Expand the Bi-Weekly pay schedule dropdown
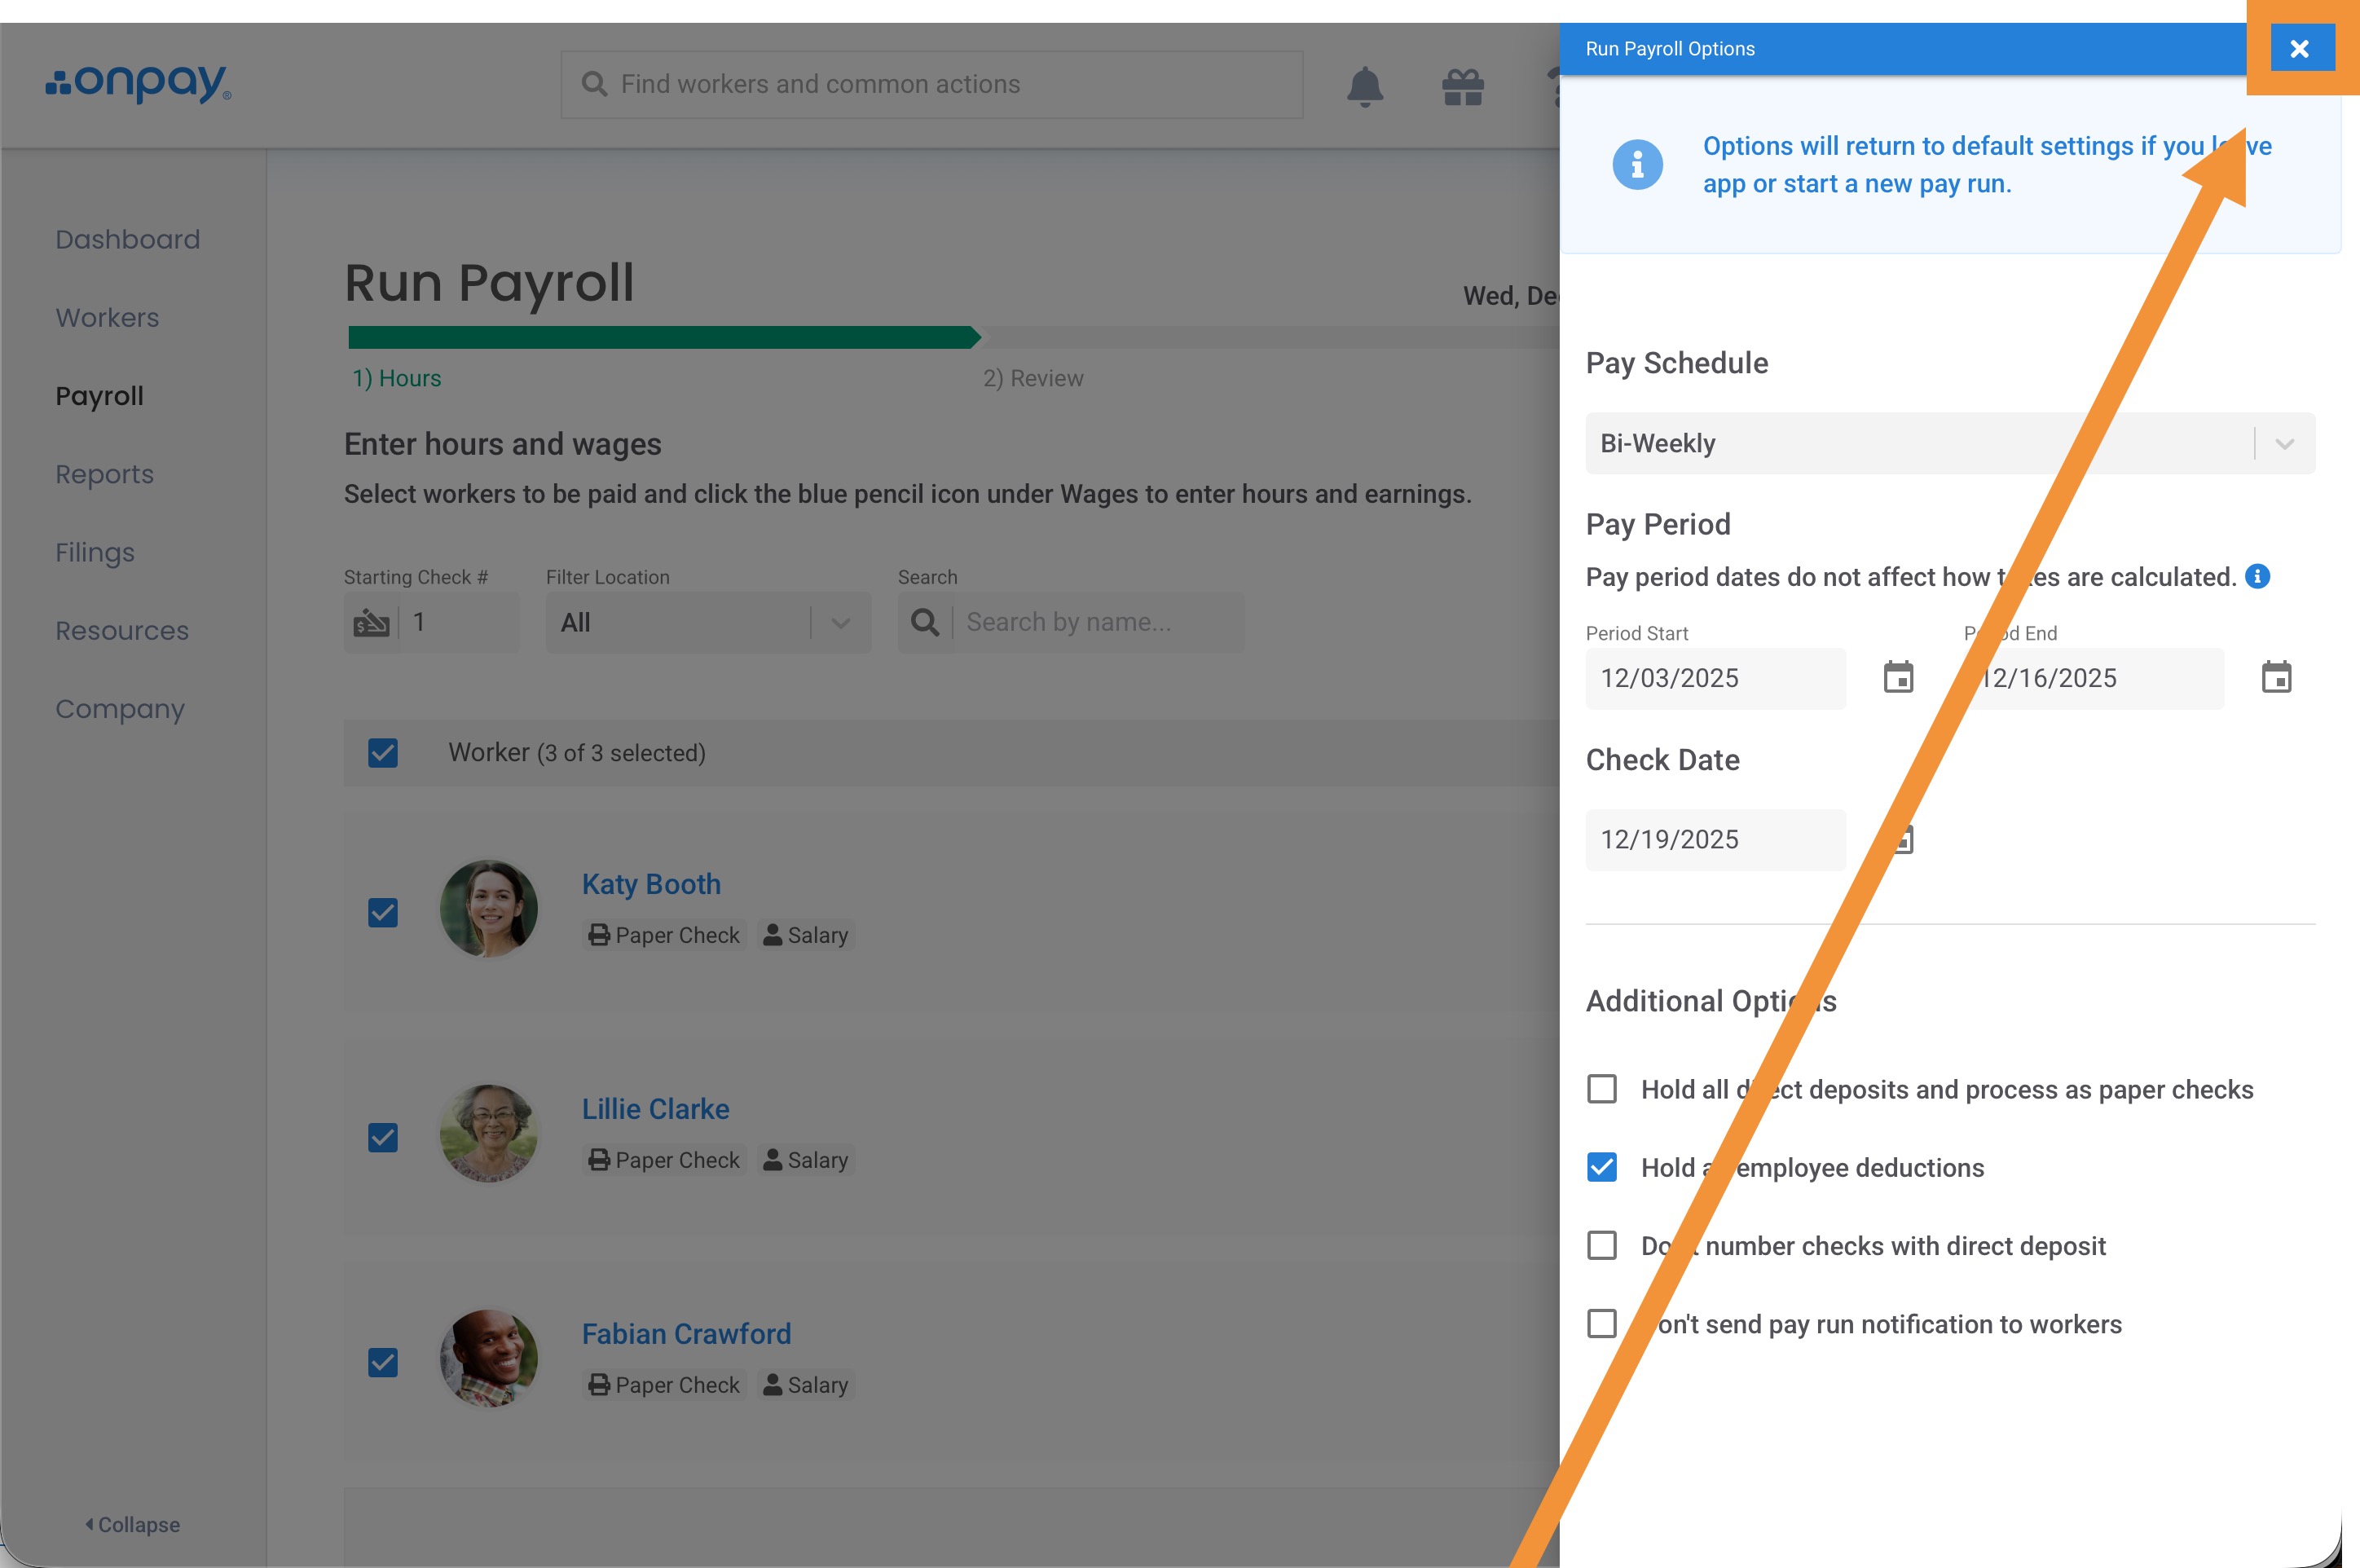This screenshot has height=1568, width=2360. point(2284,443)
